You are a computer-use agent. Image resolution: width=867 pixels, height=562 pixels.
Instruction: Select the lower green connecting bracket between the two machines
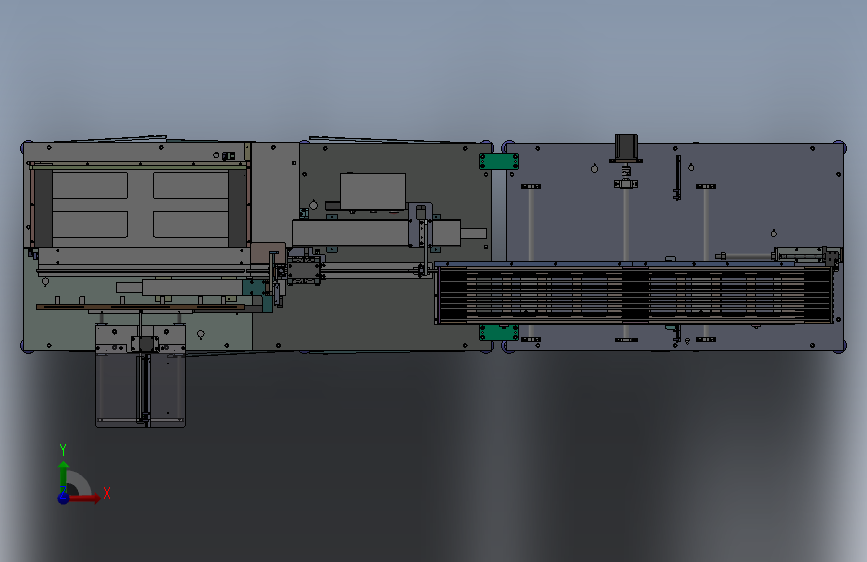499,332
